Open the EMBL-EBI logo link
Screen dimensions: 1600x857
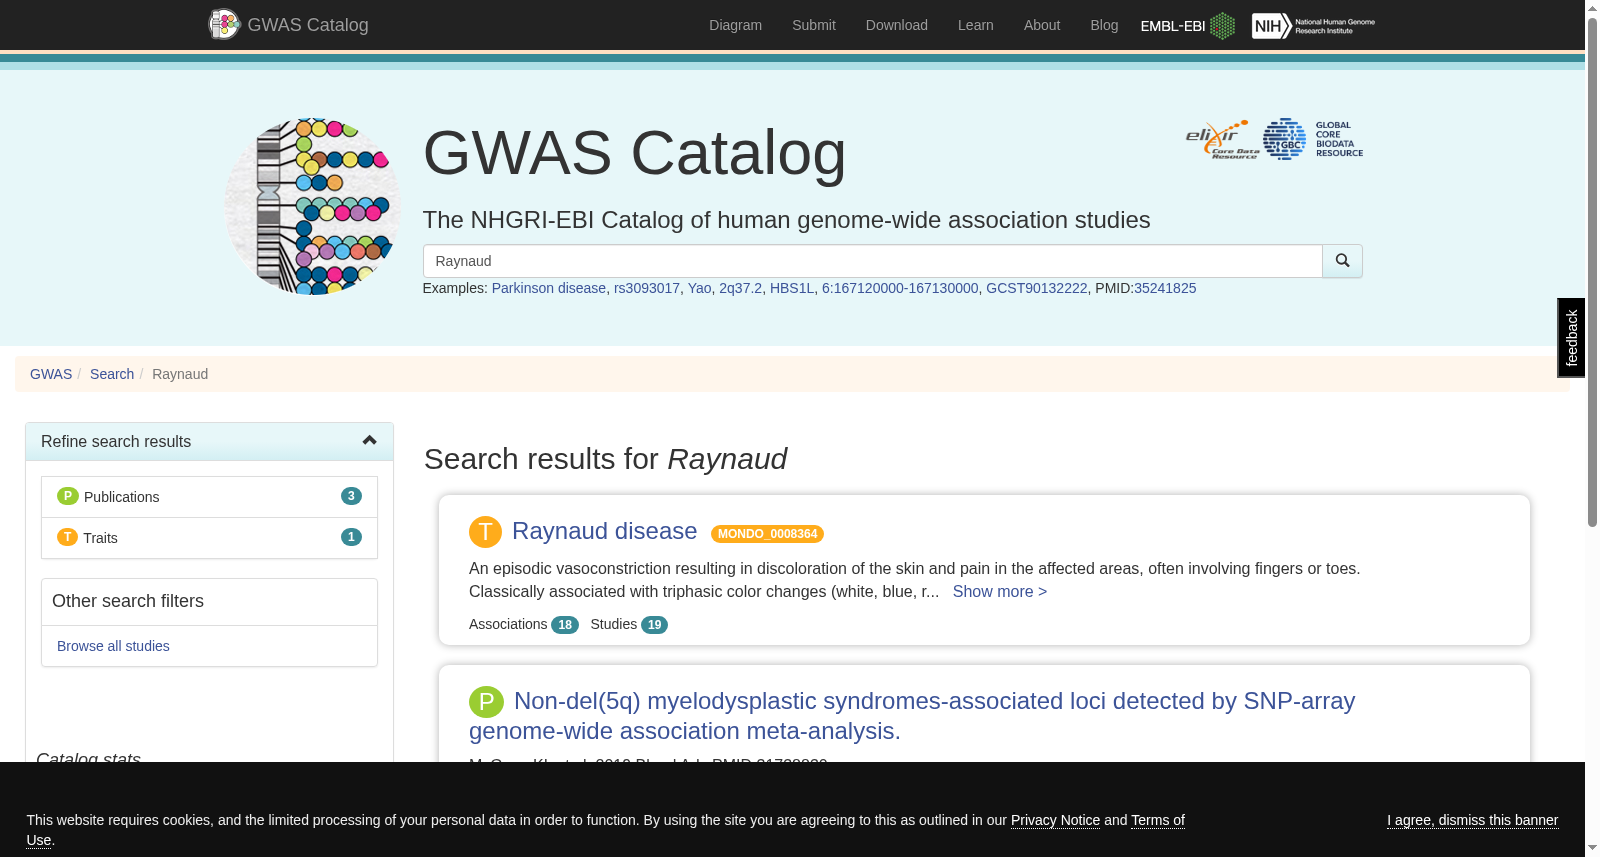[x=1187, y=26]
